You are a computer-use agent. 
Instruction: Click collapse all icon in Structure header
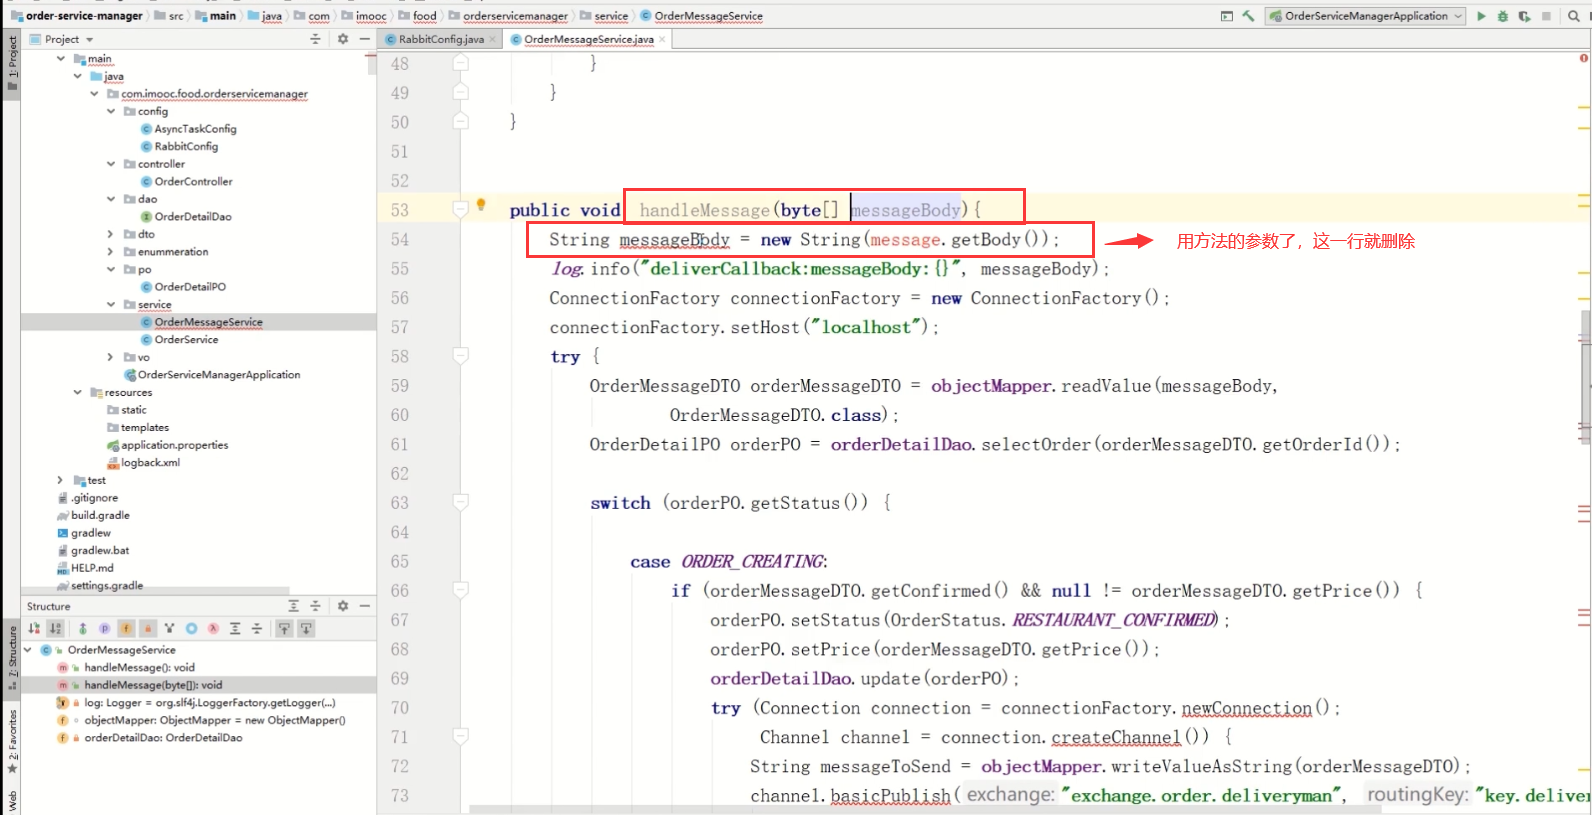[x=315, y=606]
